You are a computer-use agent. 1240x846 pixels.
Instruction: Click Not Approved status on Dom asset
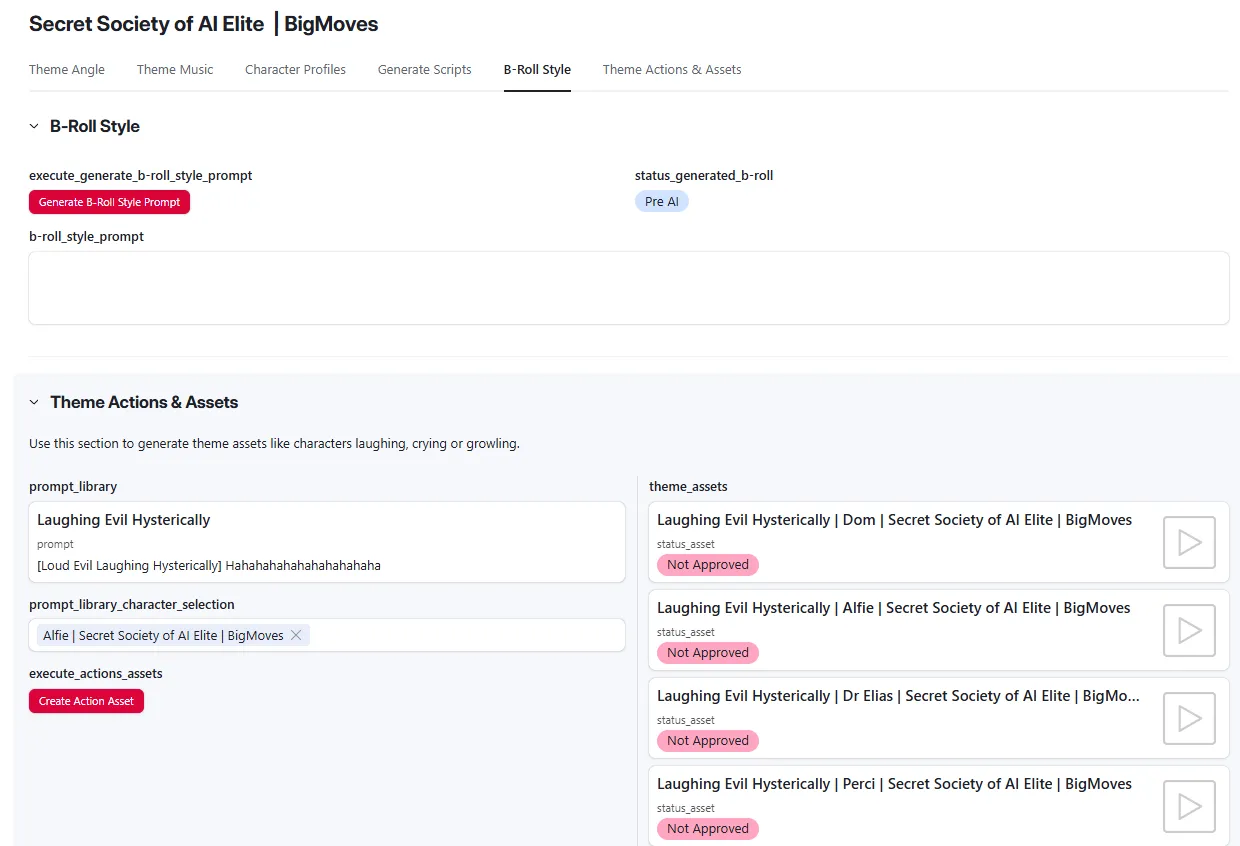(x=708, y=565)
